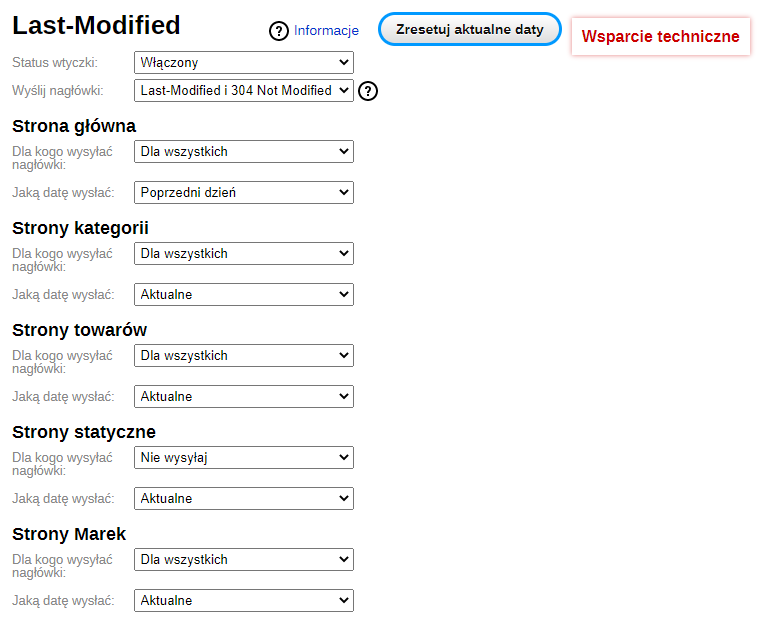Expand Strony Marek date dropdown
This screenshot has width=766, height=638.
click(244, 600)
